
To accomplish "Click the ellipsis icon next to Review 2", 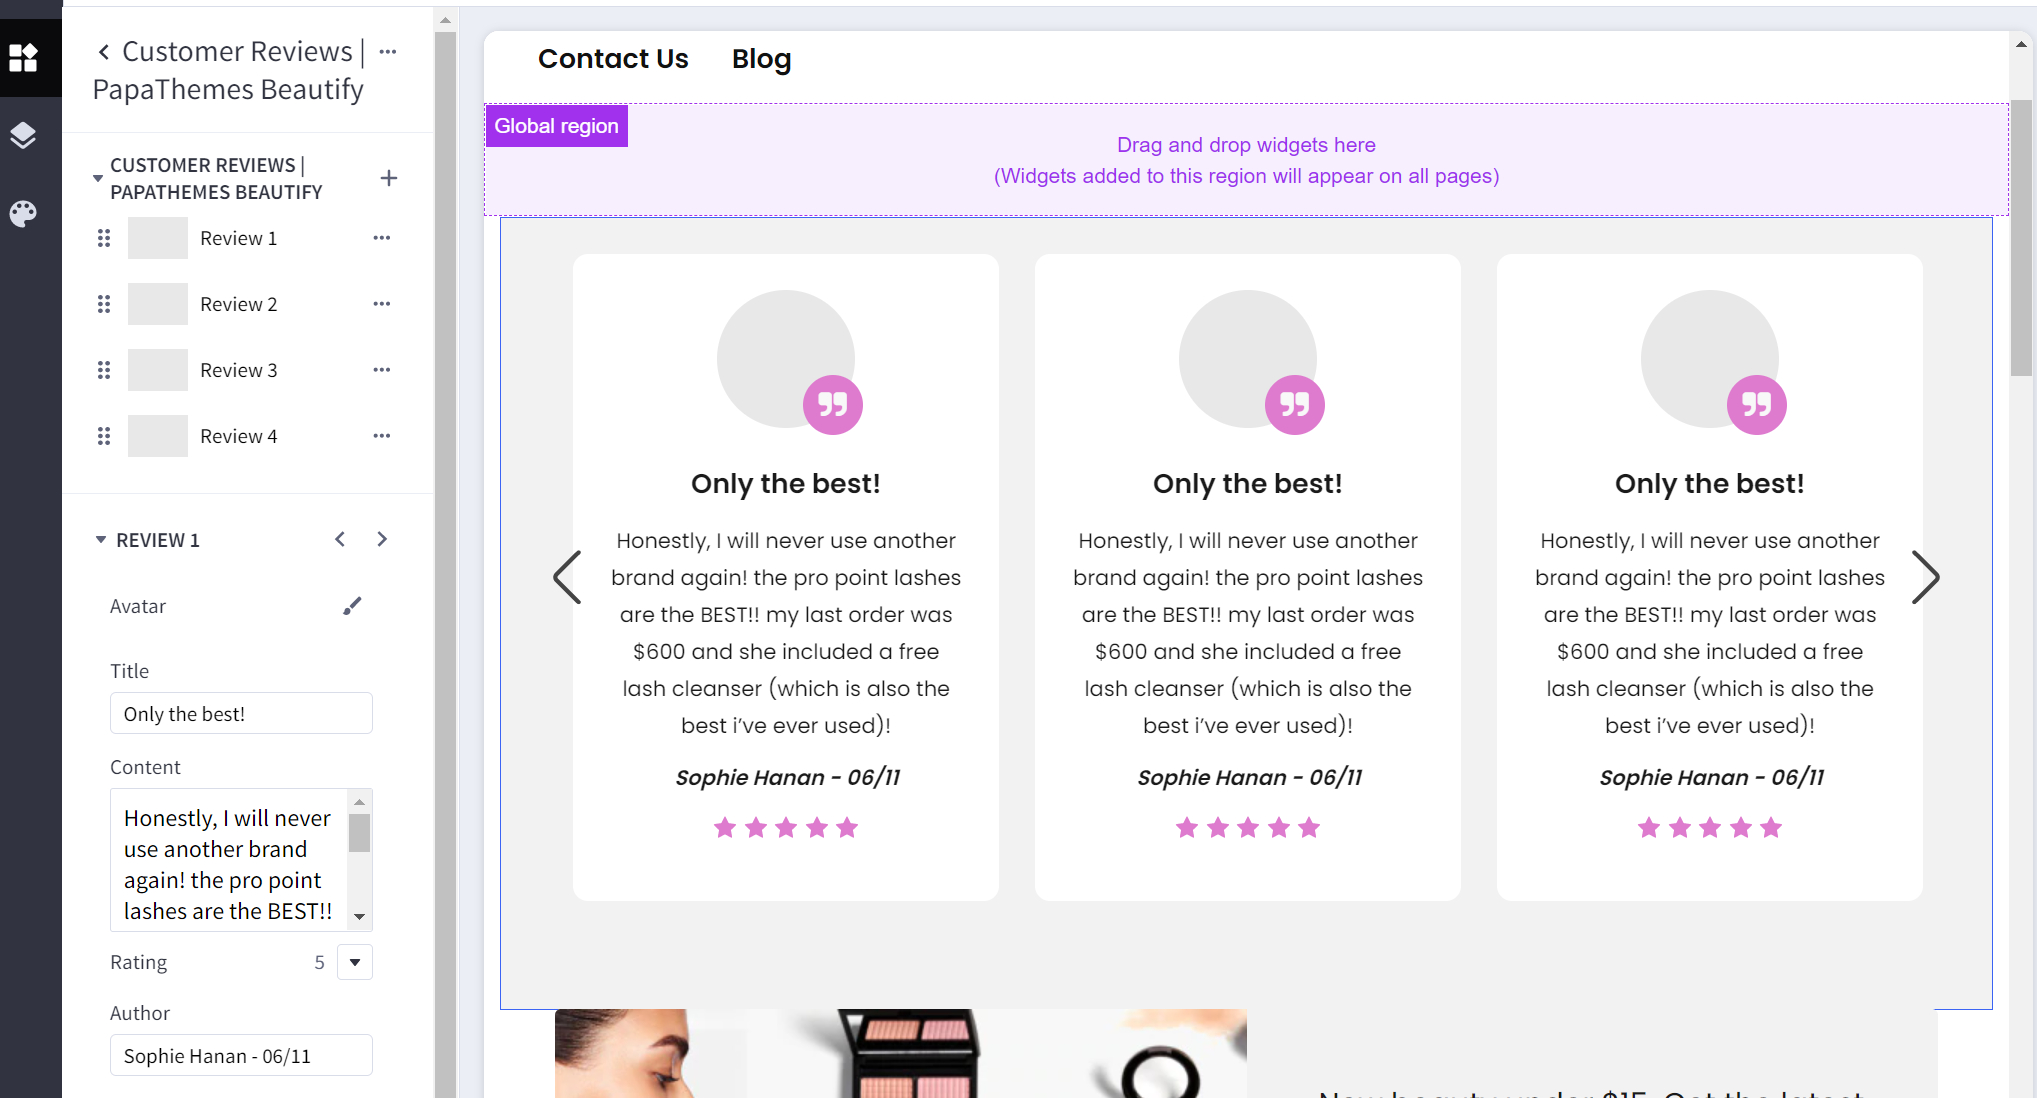I will 383,303.
